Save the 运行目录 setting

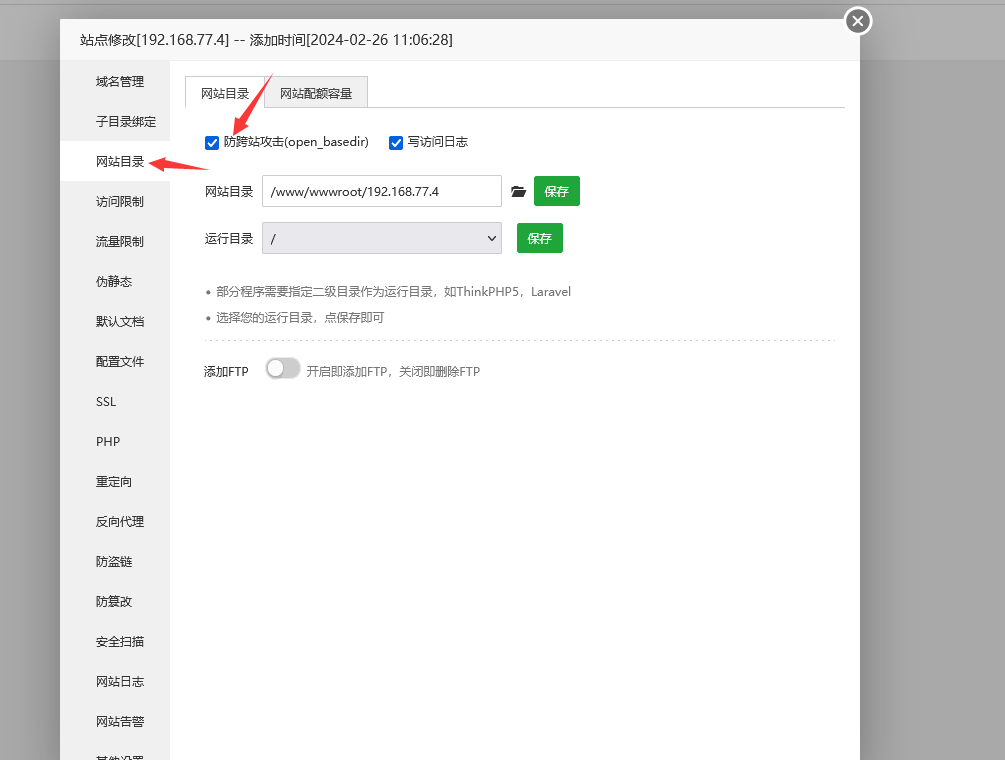(x=540, y=238)
